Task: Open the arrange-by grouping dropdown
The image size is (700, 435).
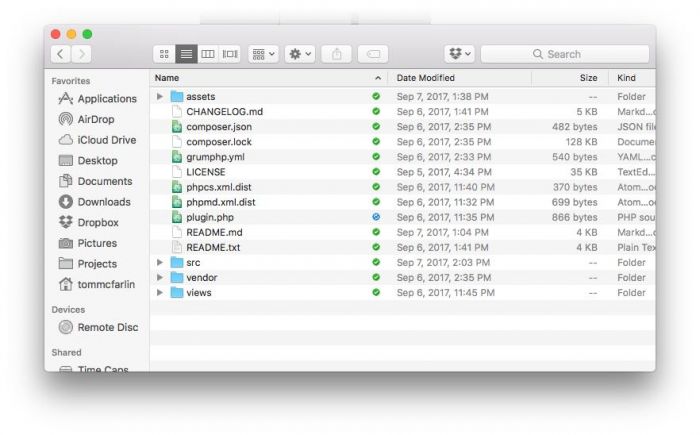Action: tap(263, 54)
